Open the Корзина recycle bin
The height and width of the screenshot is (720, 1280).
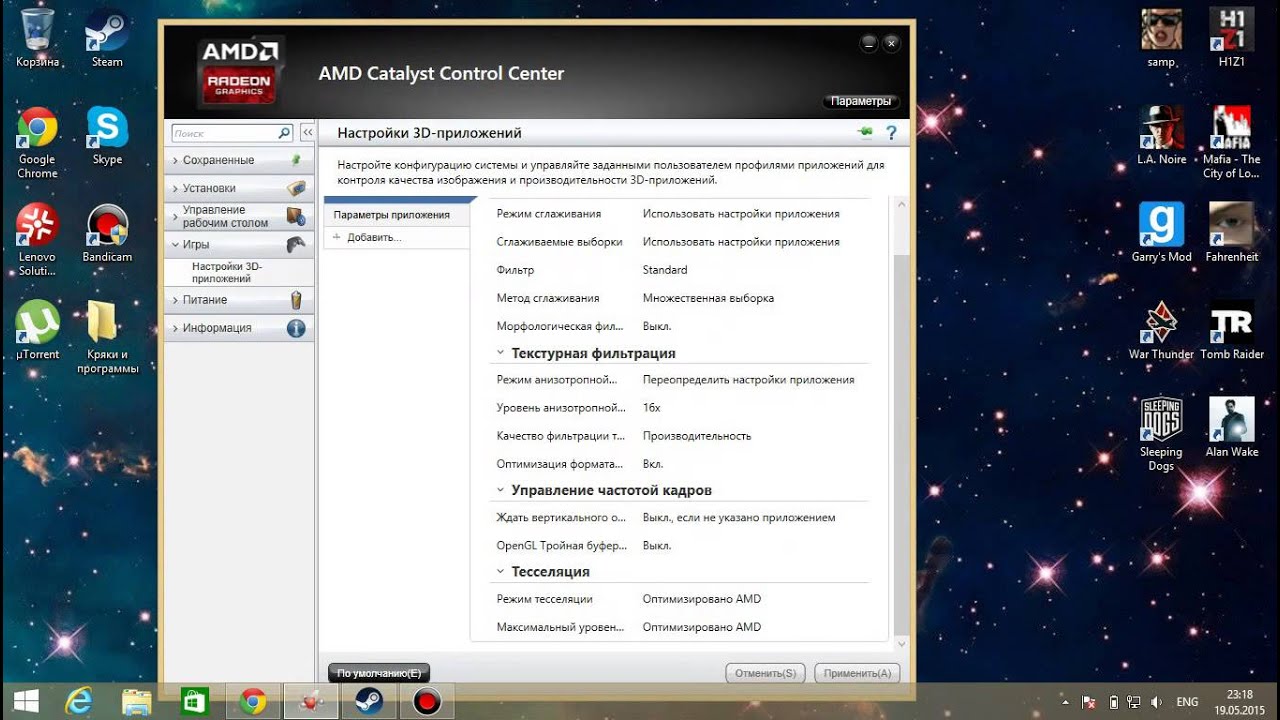[x=37, y=38]
